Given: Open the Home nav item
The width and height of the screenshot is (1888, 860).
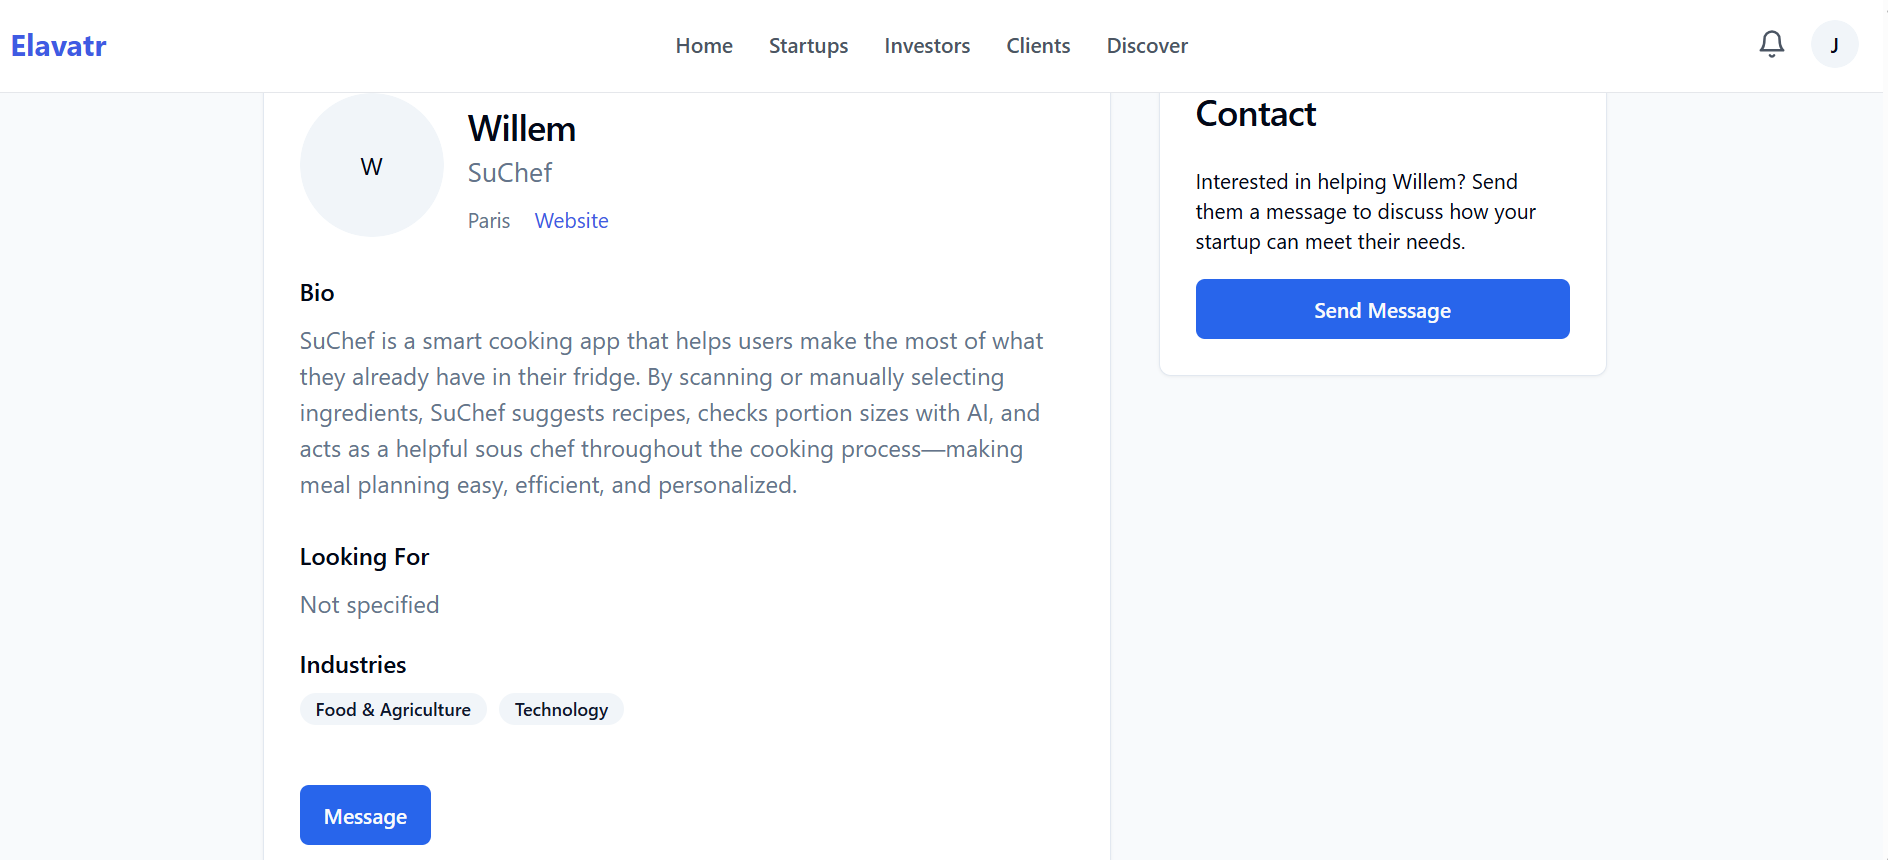Looking at the screenshot, I should [x=704, y=46].
